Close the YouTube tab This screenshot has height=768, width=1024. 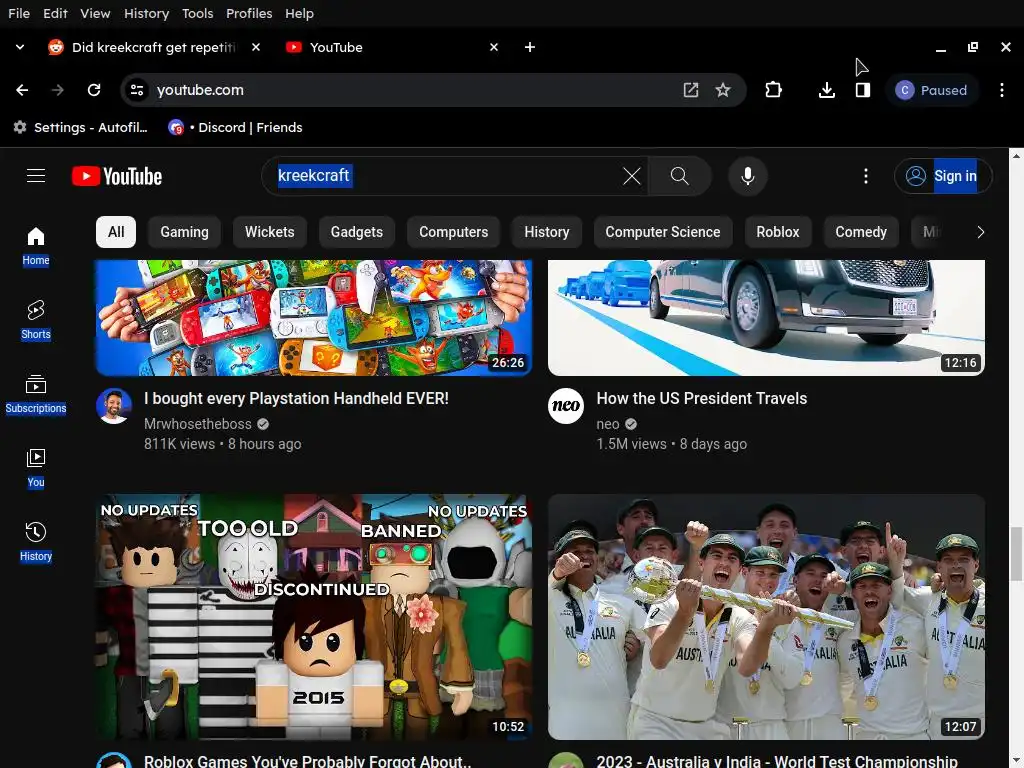[494, 47]
